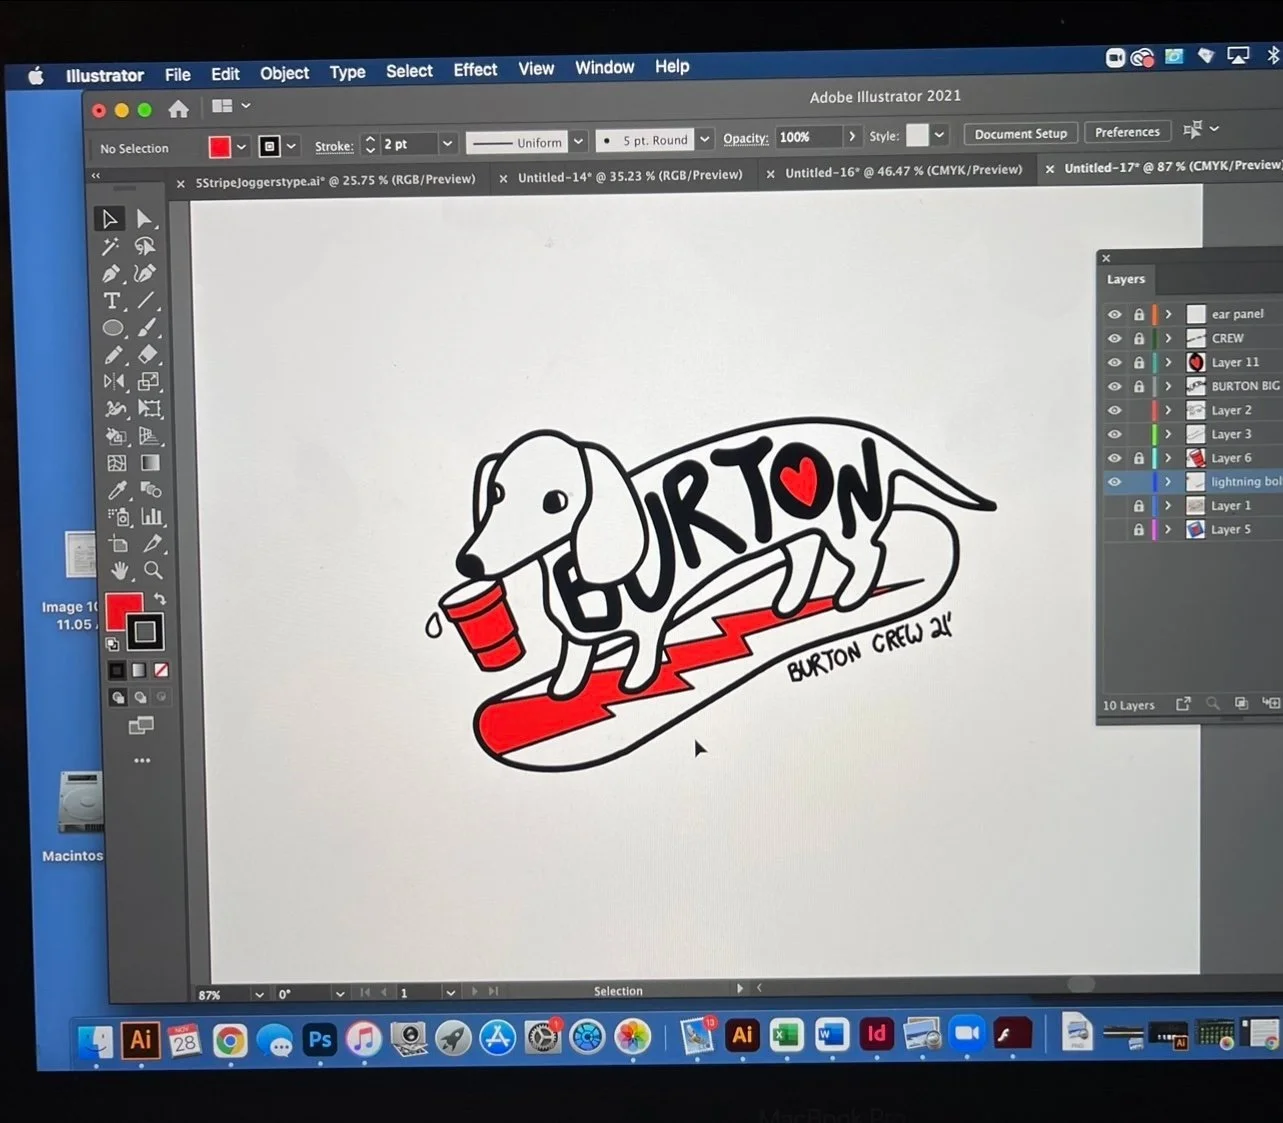This screenshot has width=1283, height=1123.
Task: Select the Slice tool
Action: coord(152,544)
